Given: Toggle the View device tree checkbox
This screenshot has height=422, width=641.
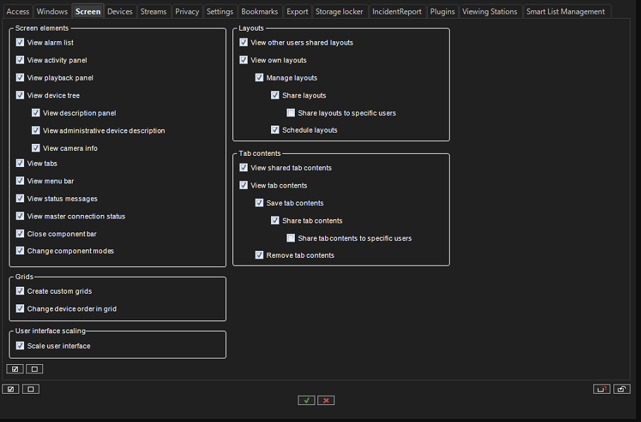Looking at the screenshot, I should tap(20, 95).
